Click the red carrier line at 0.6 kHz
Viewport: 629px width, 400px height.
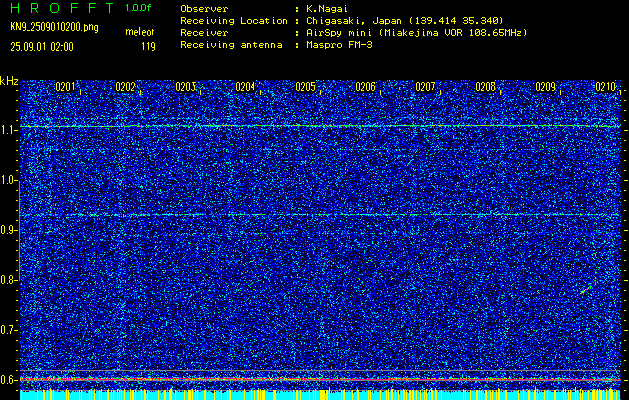point(320,379)
